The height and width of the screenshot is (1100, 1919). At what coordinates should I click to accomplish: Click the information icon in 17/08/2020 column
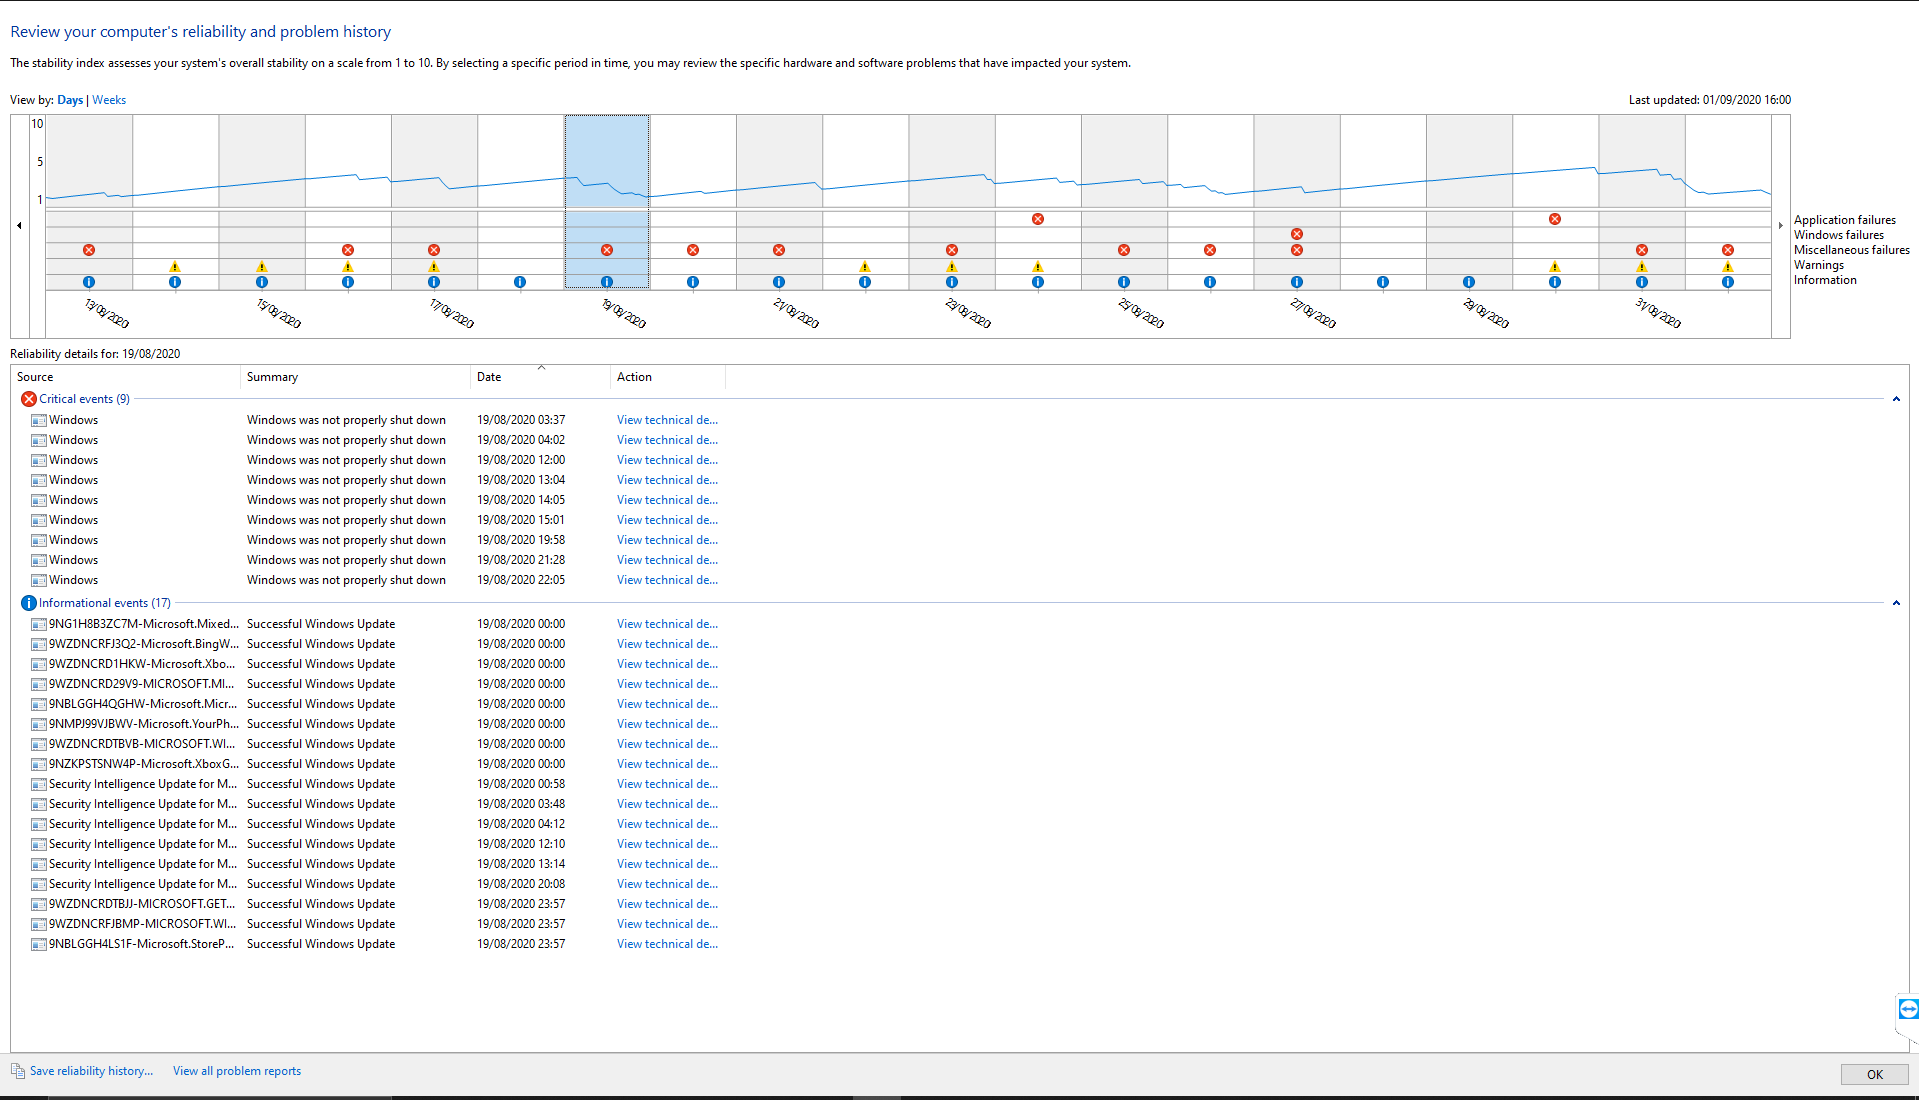(x=434, y=282)
